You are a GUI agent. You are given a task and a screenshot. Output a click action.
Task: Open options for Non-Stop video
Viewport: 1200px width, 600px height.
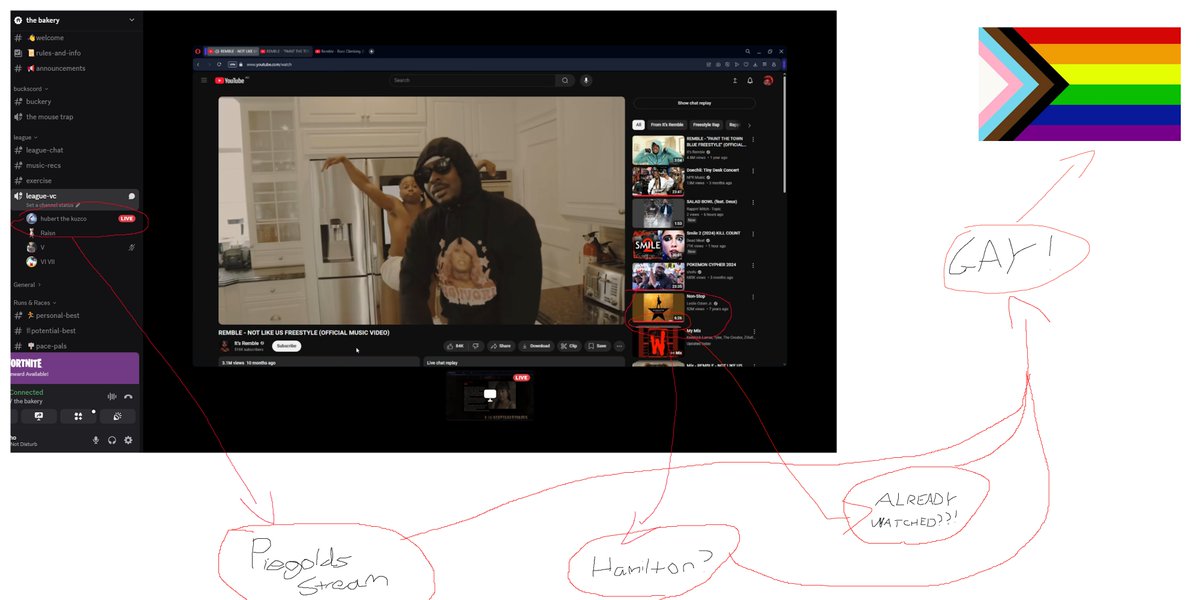tap(753, 298)
